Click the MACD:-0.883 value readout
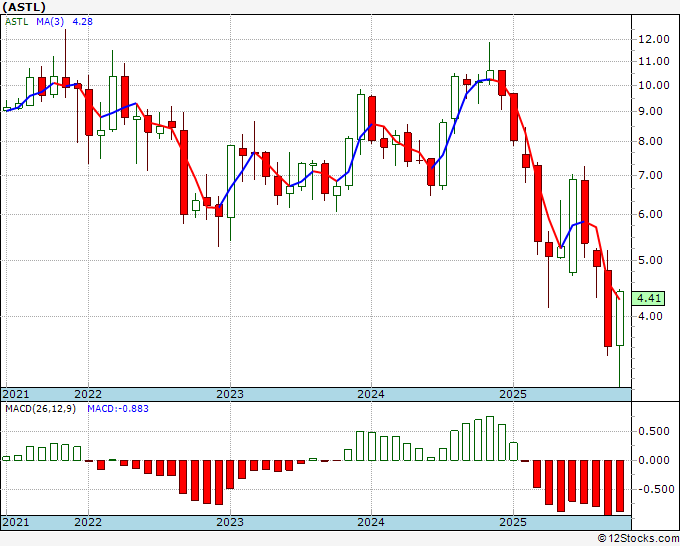Viewport: 680px width, 546px height. [118, 409]
